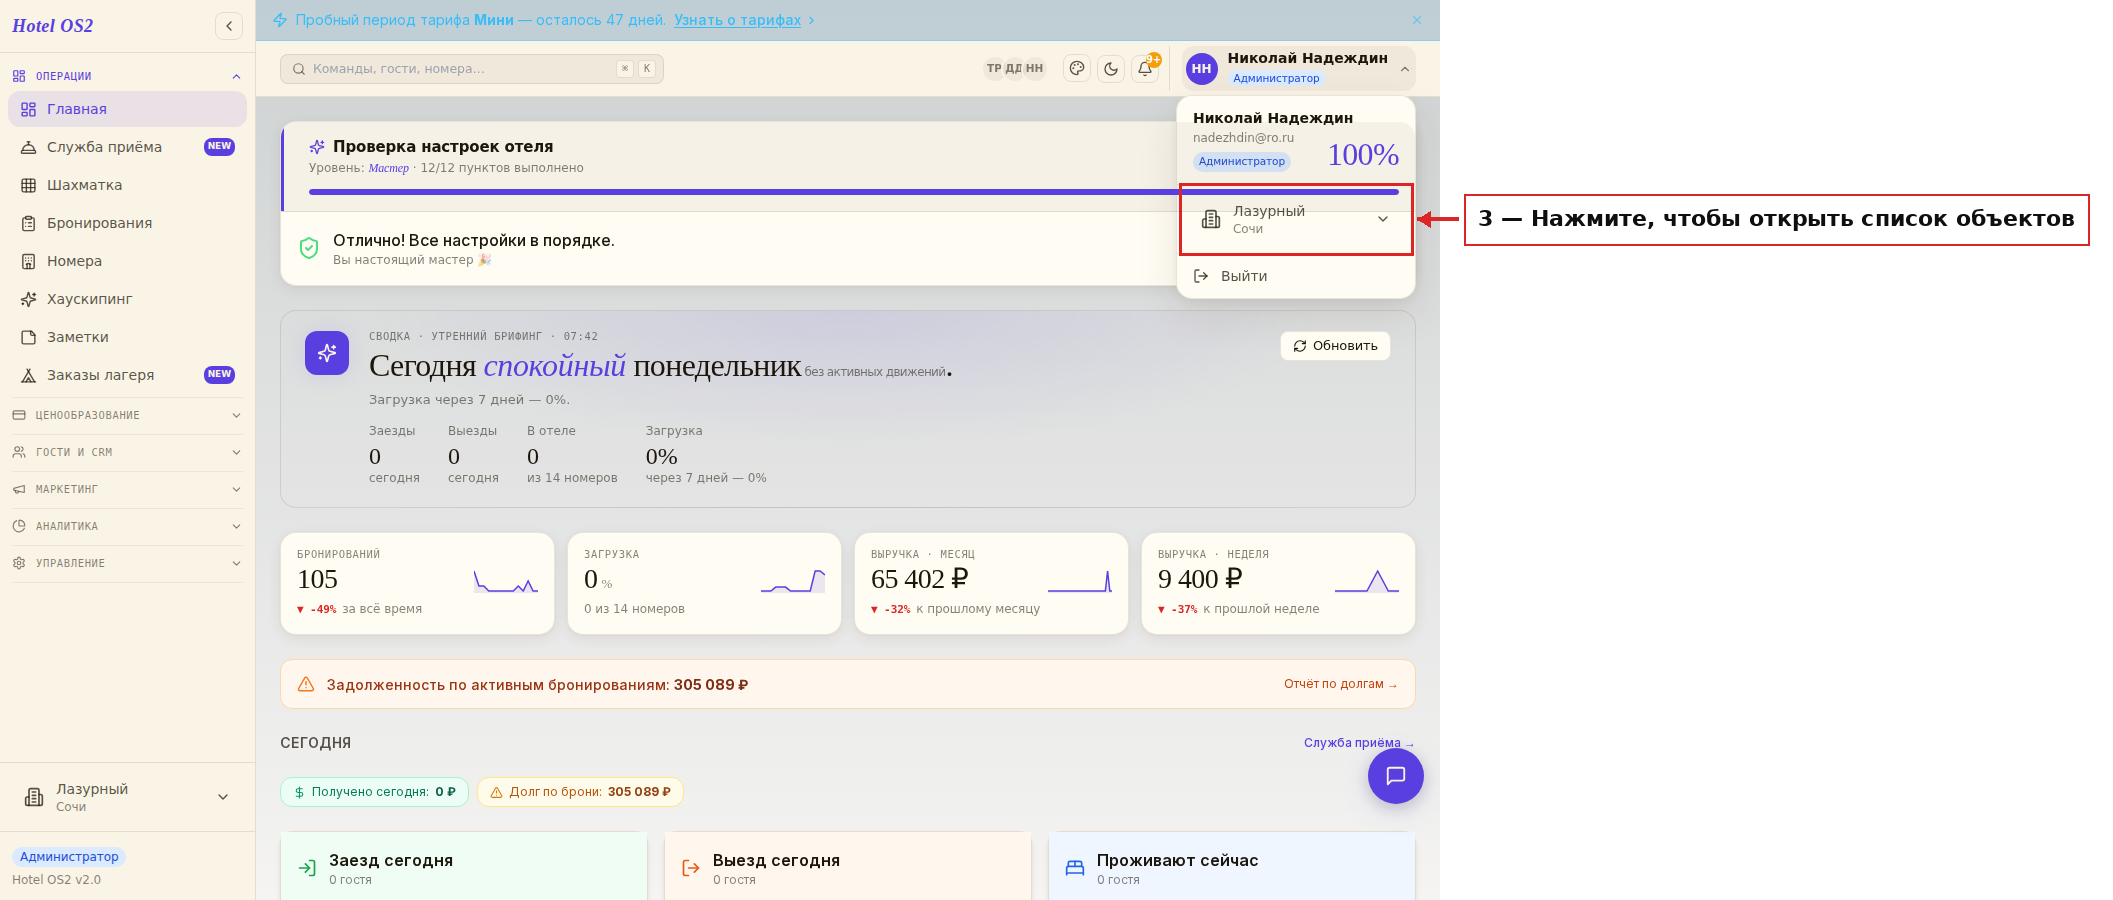Toggle dark mode moon icon
This screenshot has height=900, width=2113.
pyautogui.click(x=1111, y=69)
